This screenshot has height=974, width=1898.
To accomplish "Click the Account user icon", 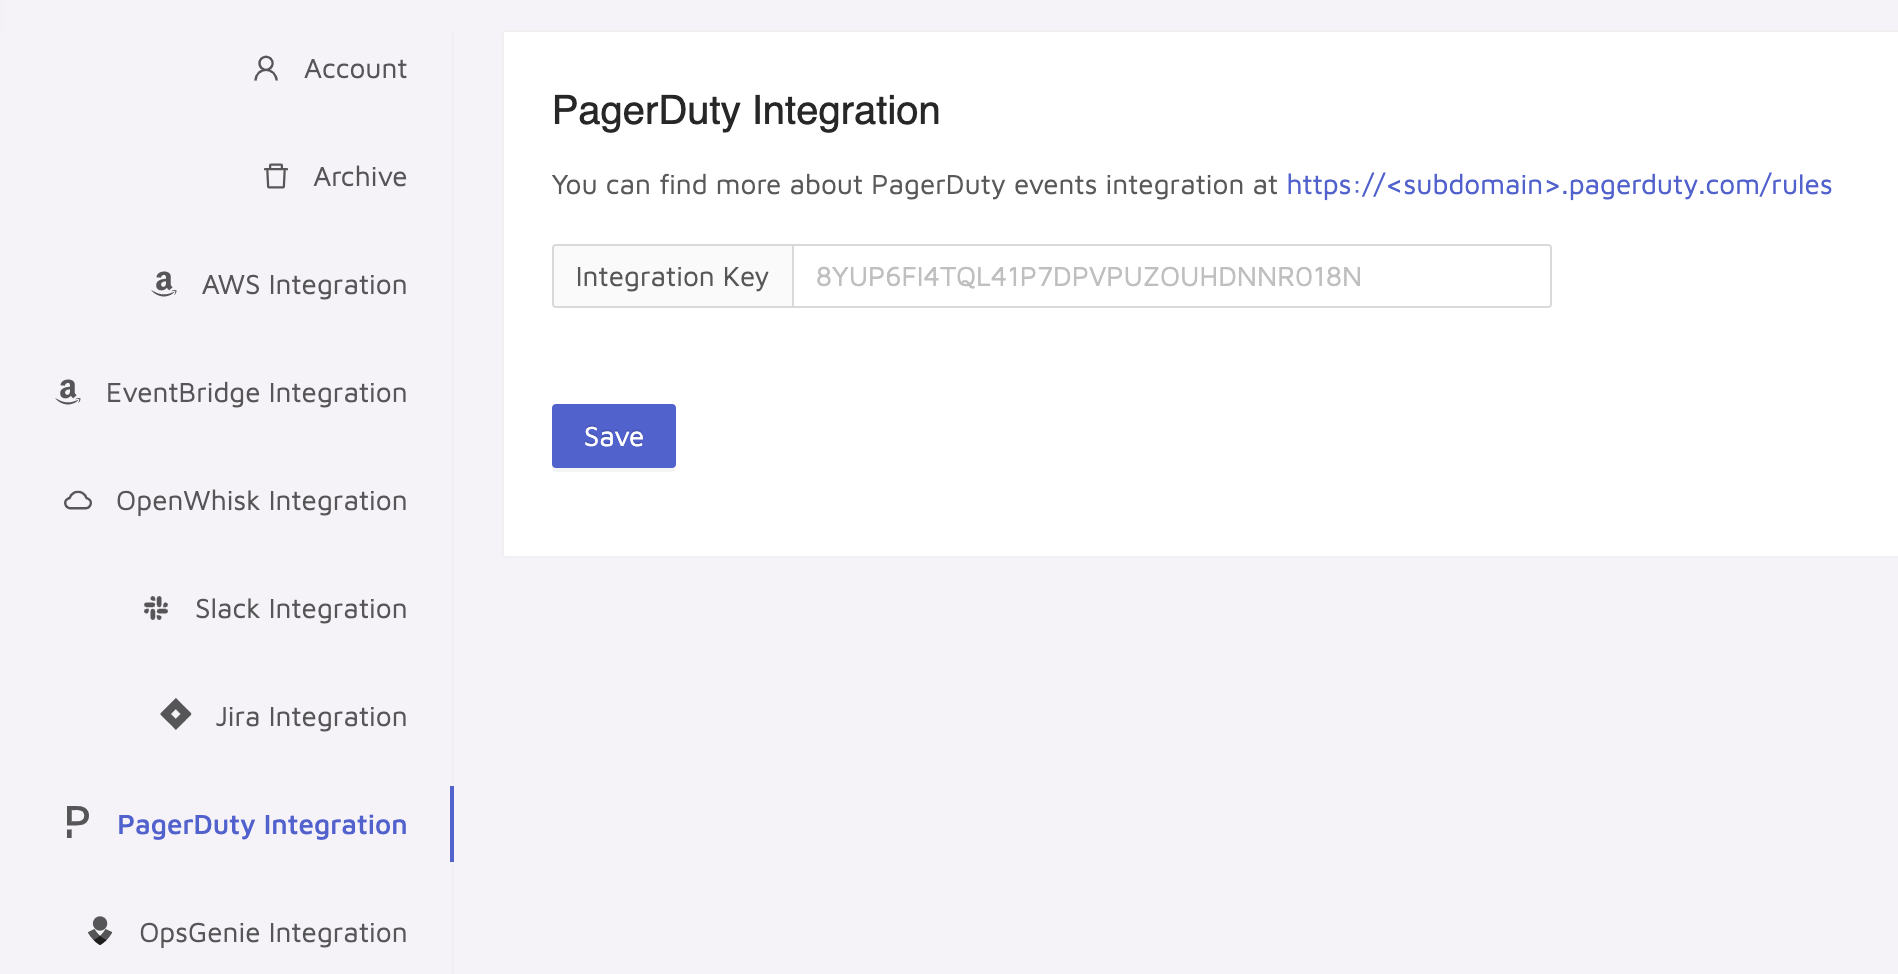I will click(x=266, y=68).
